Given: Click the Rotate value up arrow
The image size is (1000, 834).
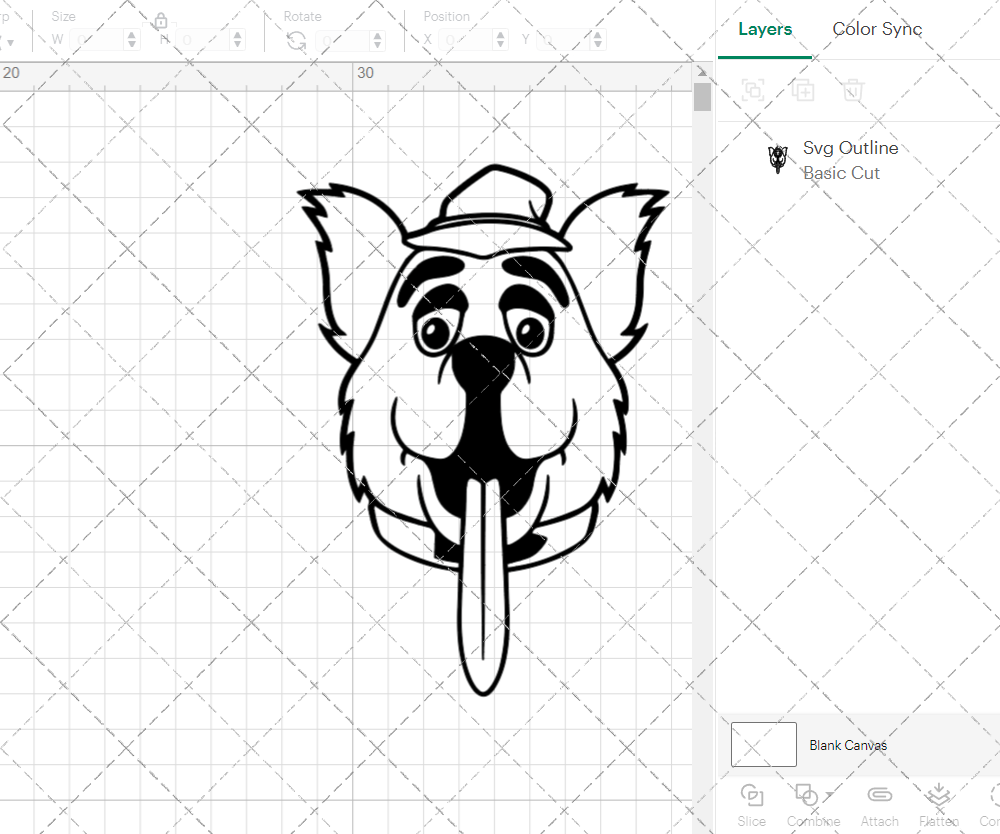Looking at the screenshot, I should (x=376, y=34).
